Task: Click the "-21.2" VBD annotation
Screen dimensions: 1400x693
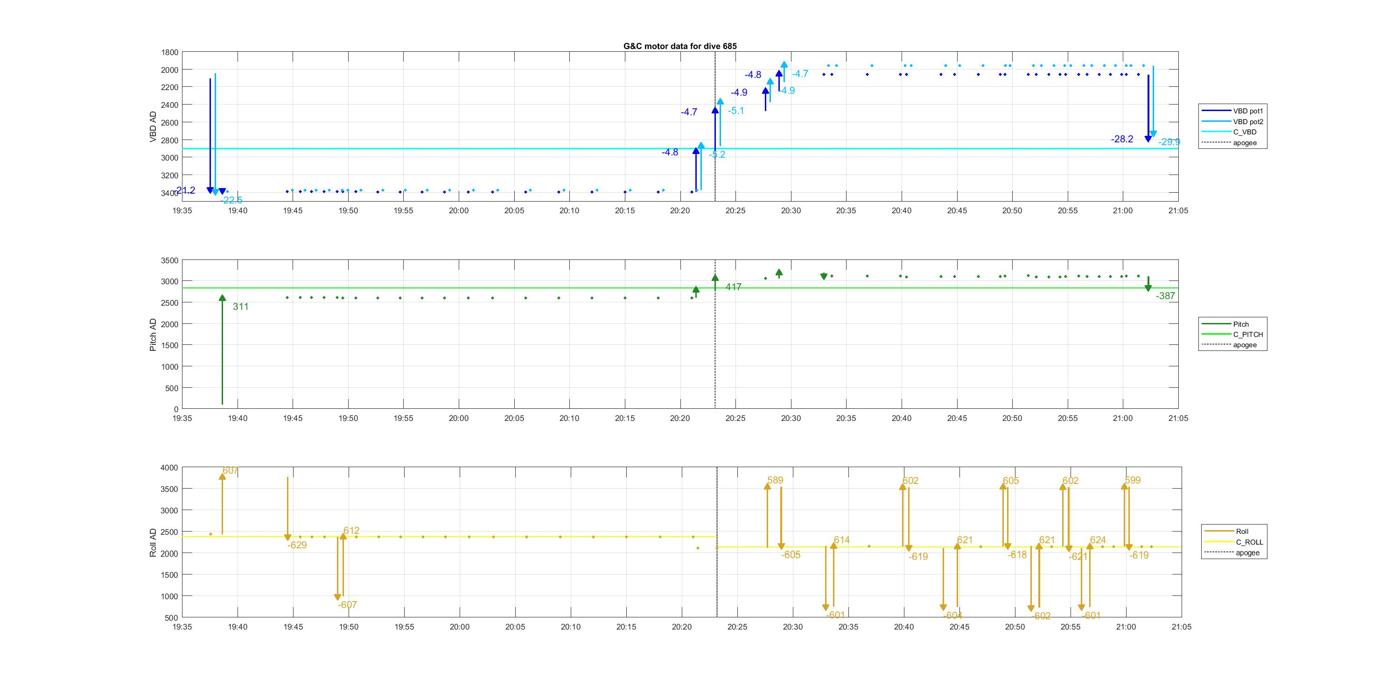Action: pyautogui.click(x=185, y=190)
